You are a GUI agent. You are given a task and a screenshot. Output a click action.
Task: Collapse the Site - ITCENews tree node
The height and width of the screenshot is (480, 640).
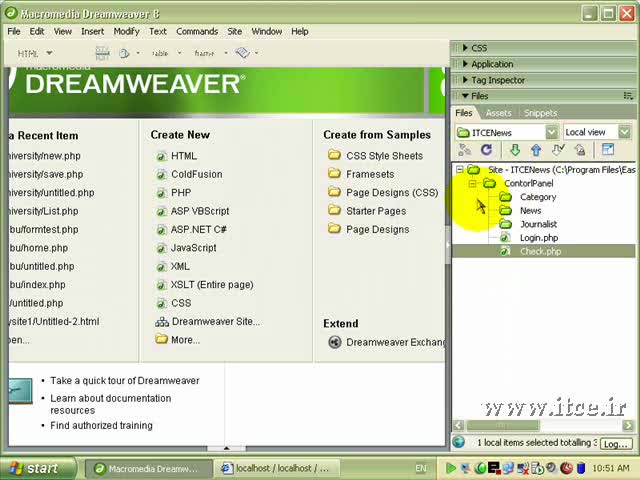(460, 169)
